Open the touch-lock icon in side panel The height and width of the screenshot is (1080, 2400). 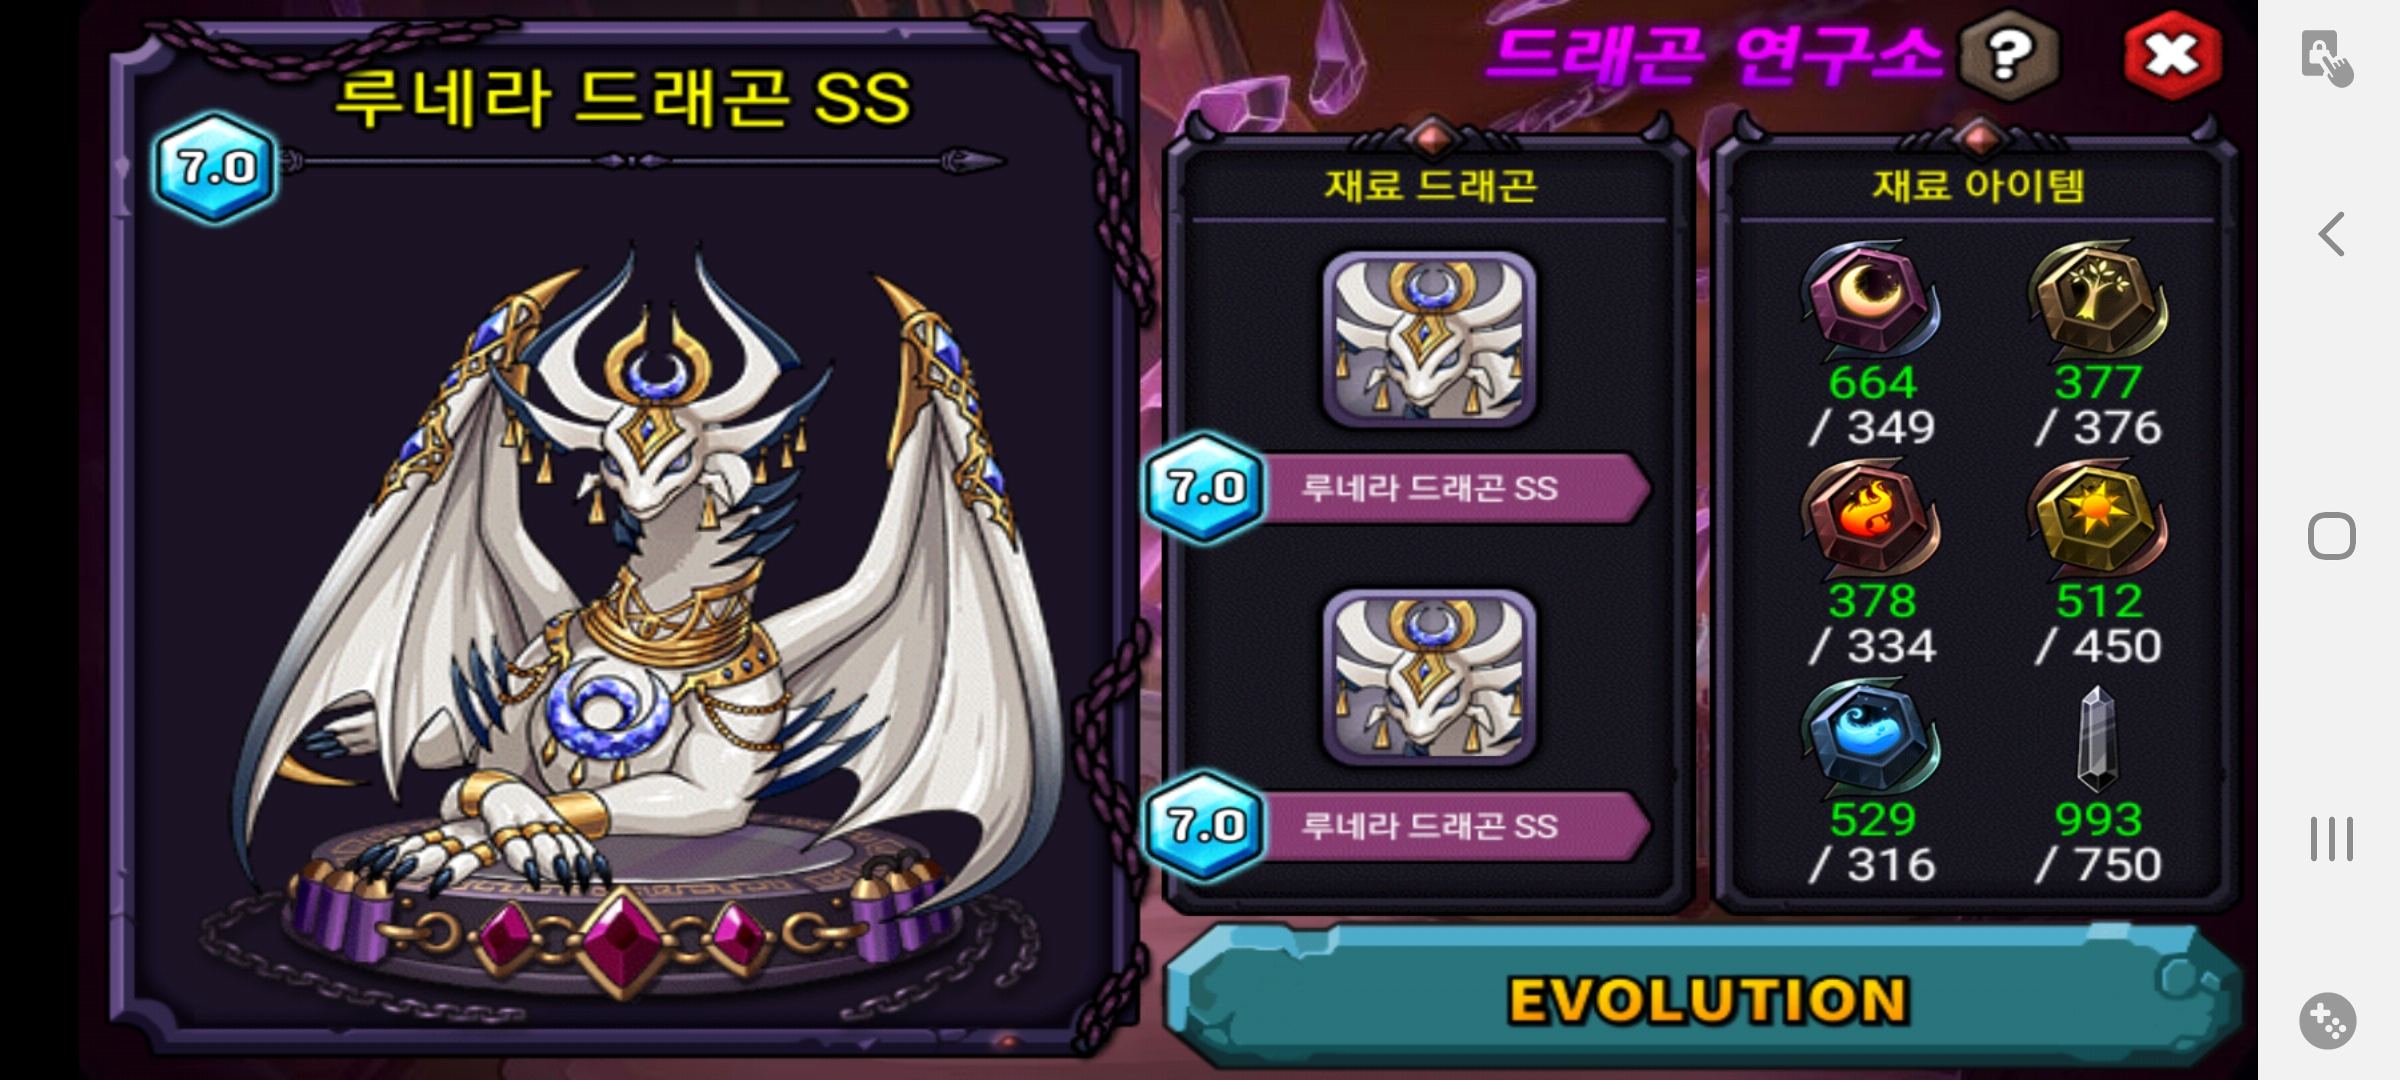tap(2326, 58)
